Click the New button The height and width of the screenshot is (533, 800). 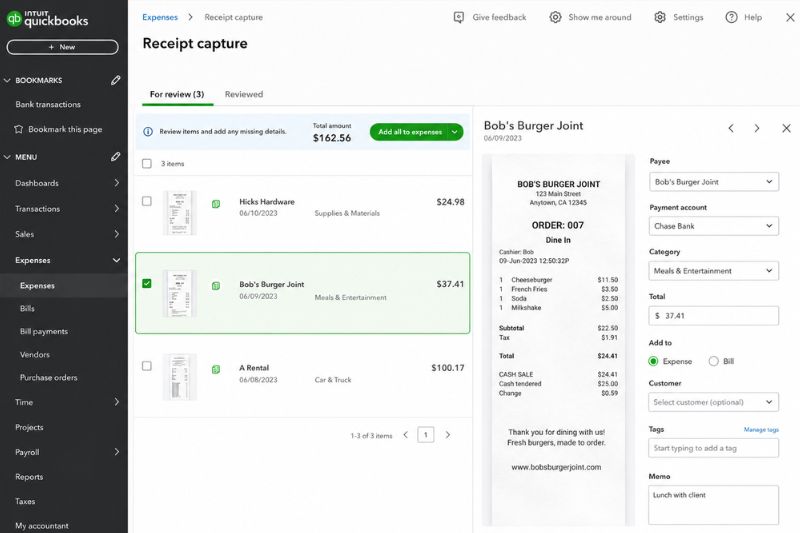62,47
